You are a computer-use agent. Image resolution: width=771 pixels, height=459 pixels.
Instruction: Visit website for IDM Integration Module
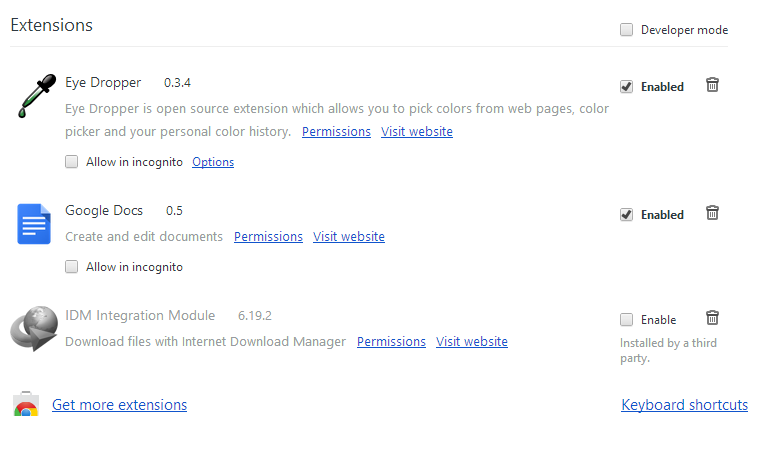coord(471,342)
